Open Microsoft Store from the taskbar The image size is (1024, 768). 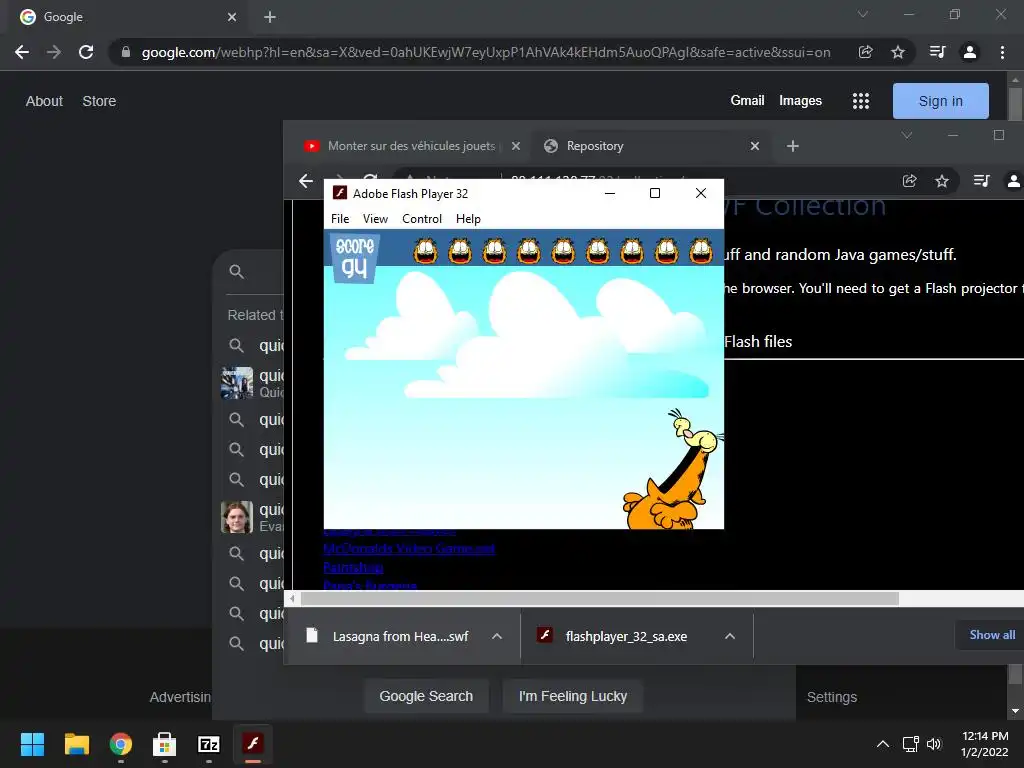pos(165,744)
